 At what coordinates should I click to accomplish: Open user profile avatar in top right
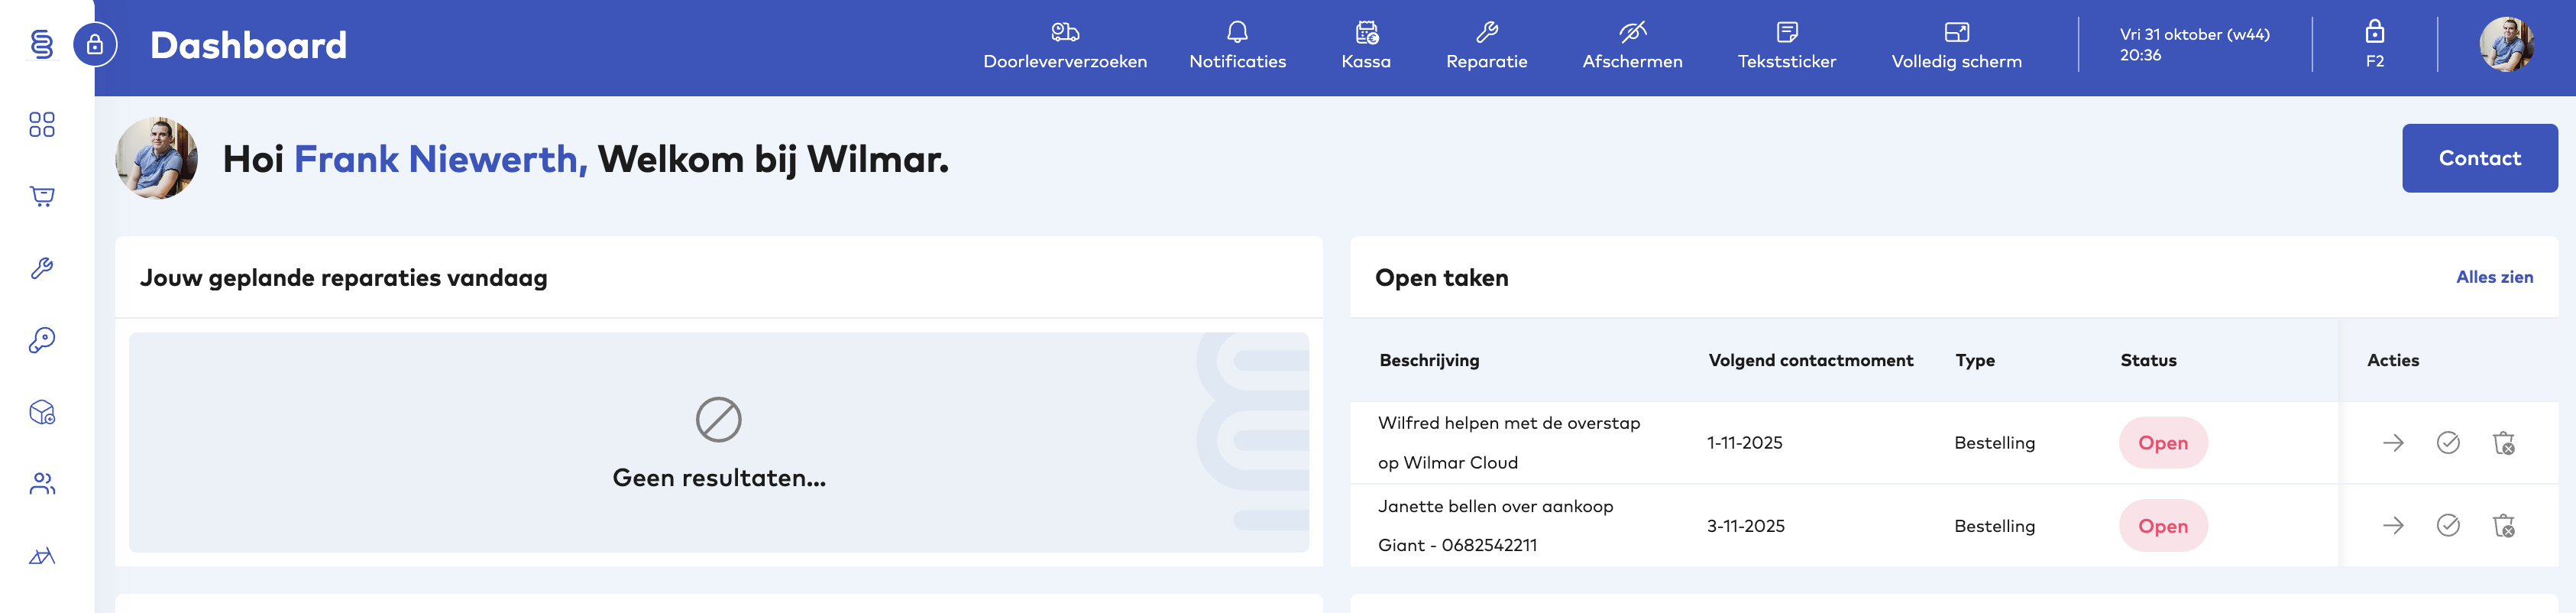click(2505, 45)
